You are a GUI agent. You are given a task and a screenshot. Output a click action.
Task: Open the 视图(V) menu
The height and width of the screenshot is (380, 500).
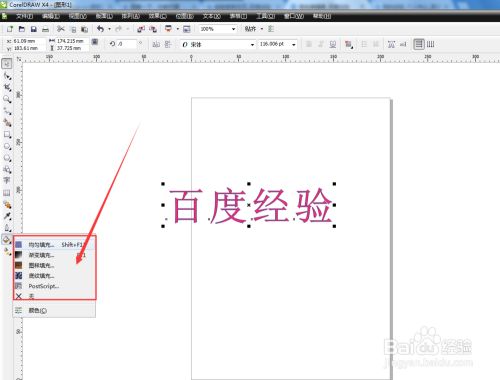click(78, 16)
